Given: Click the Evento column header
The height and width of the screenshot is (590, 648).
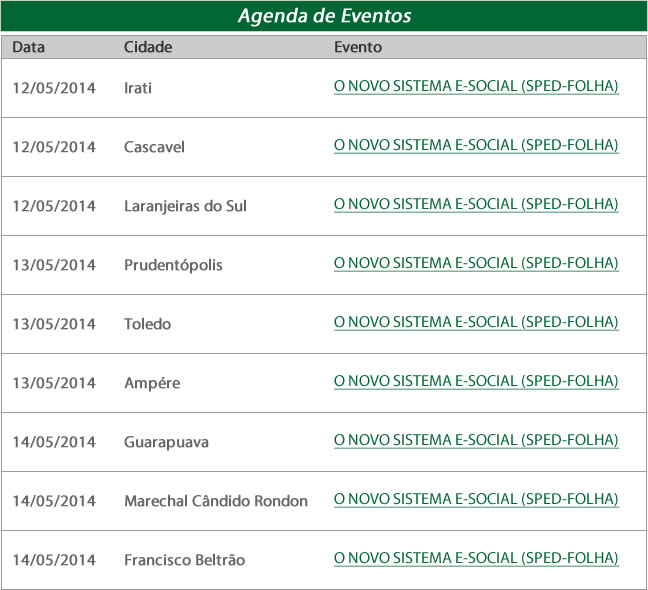Looking at the screenshot, I should (x=358, y=47).
